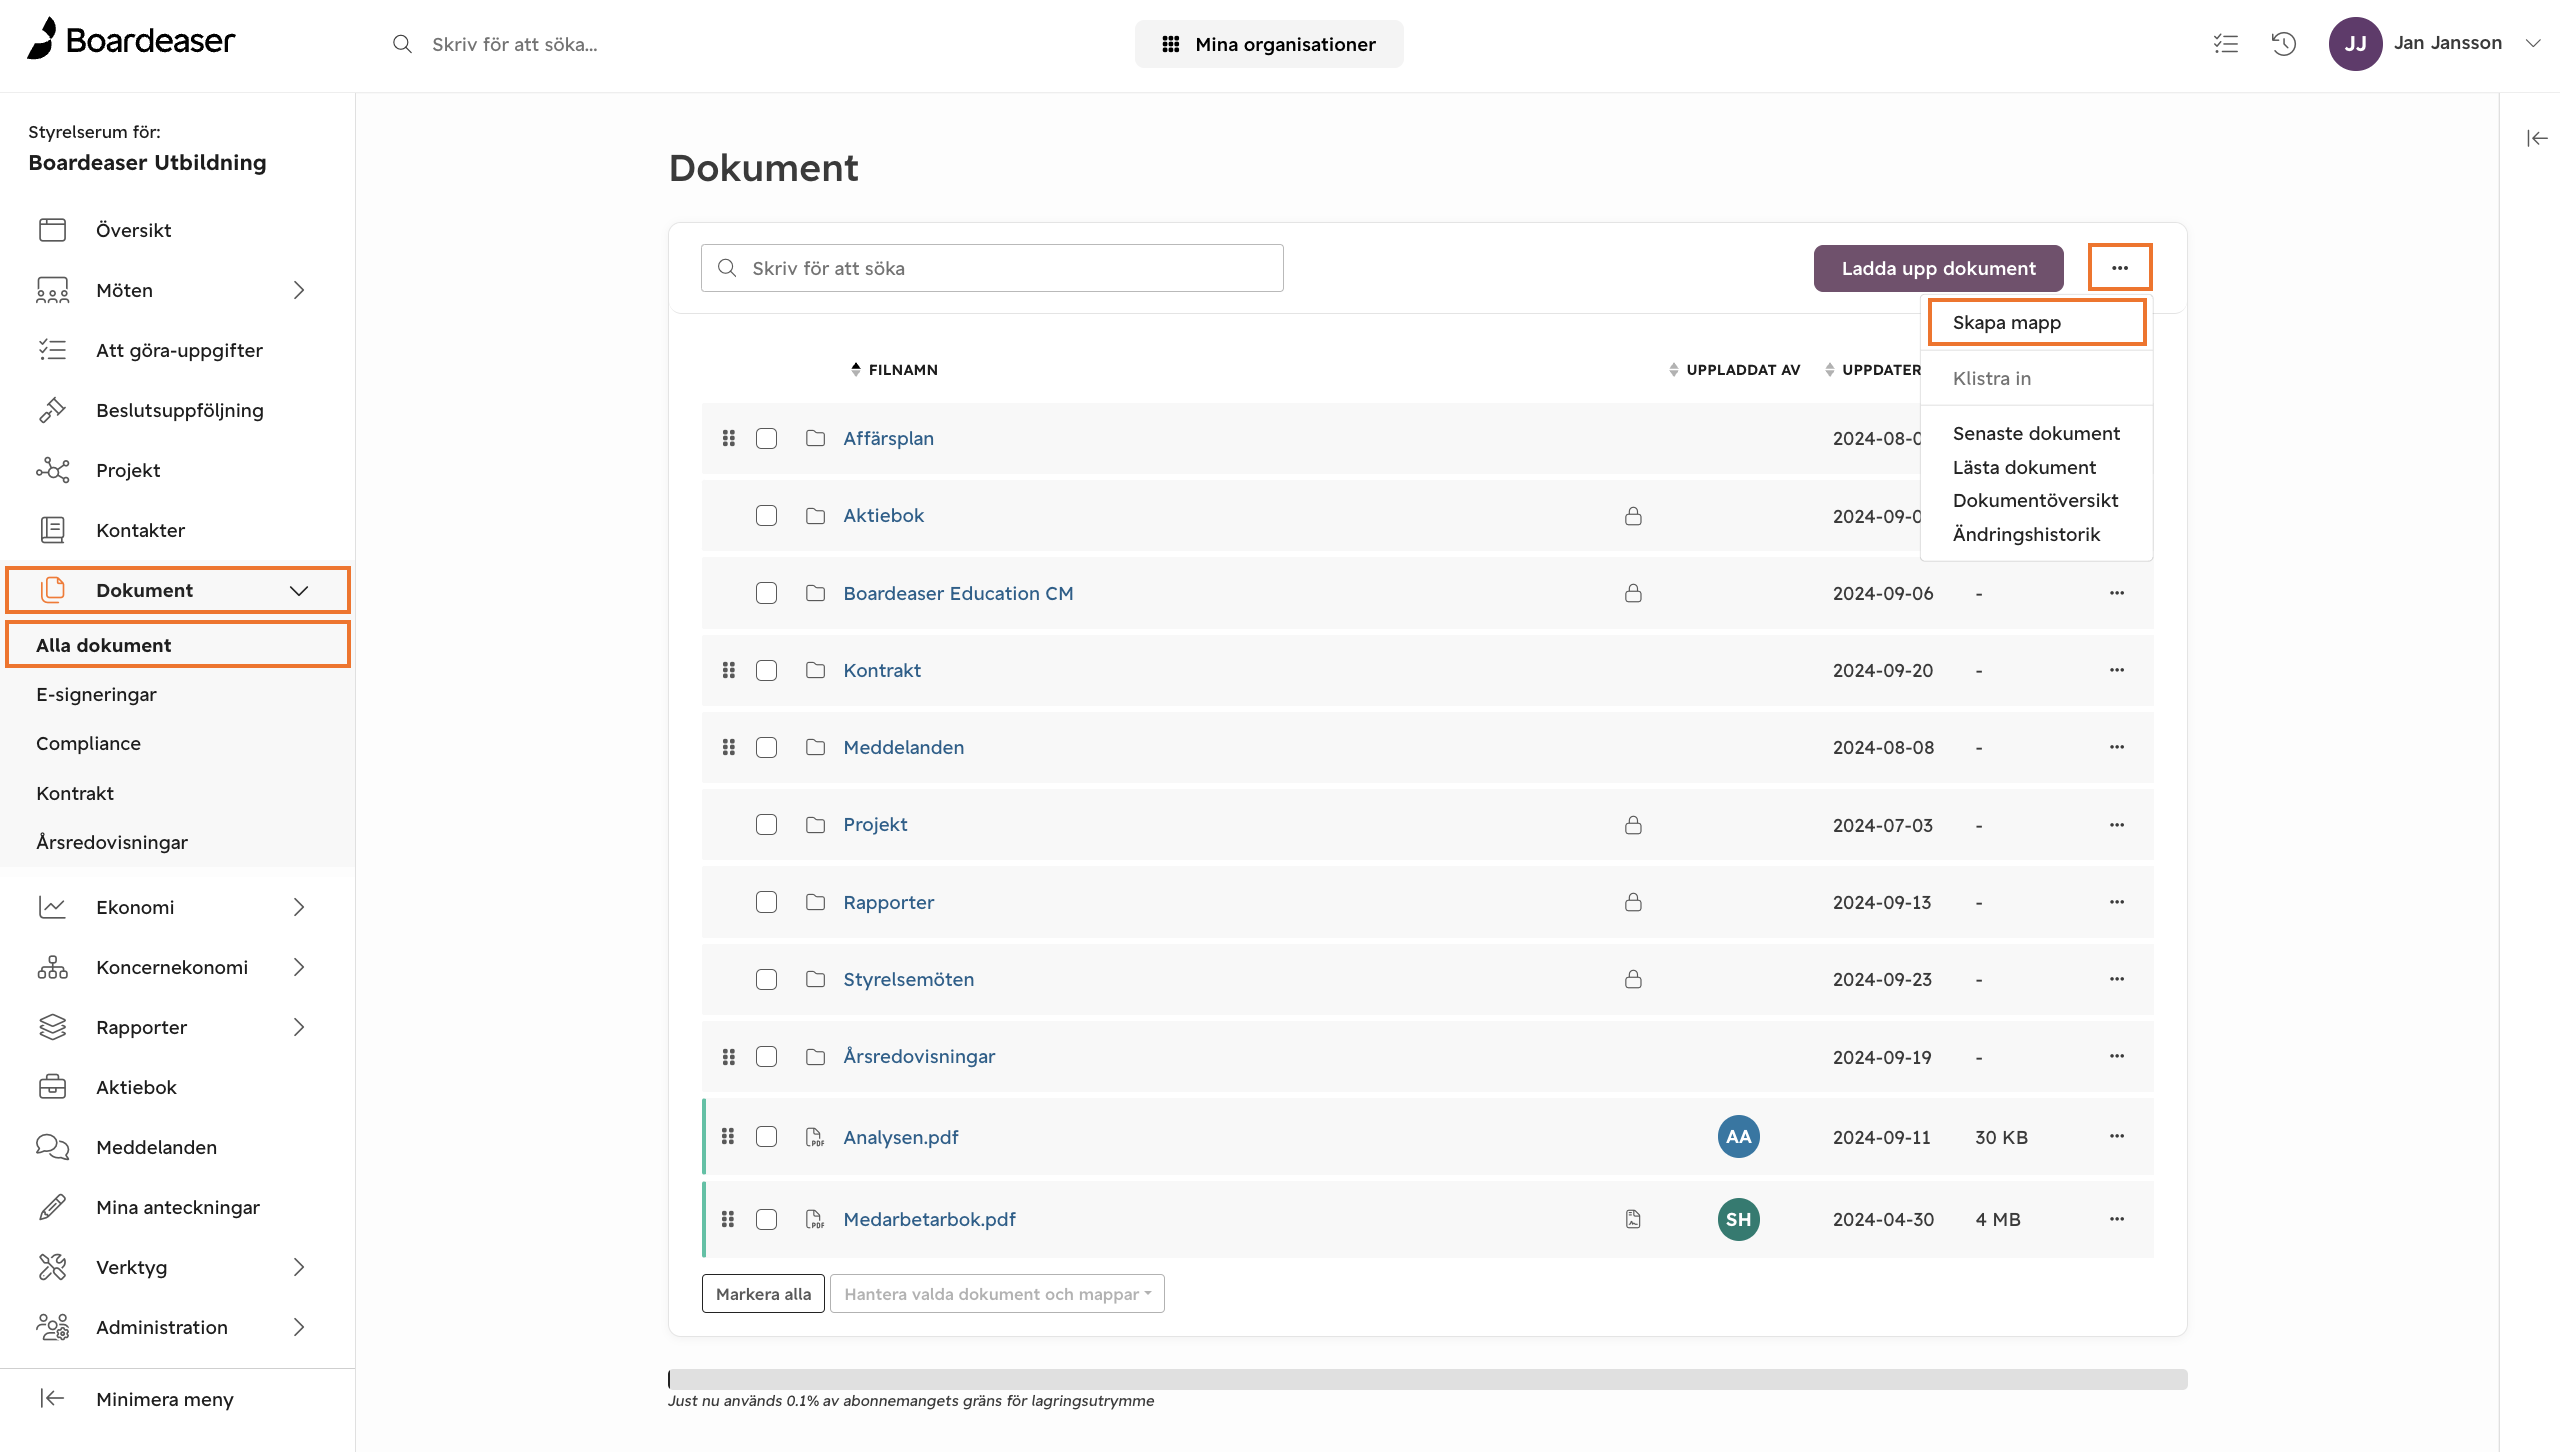Click the Markera alla button
The height and width of the screenshot is (1452, 2560).
pyautogui.click(x=763, y=1294)
